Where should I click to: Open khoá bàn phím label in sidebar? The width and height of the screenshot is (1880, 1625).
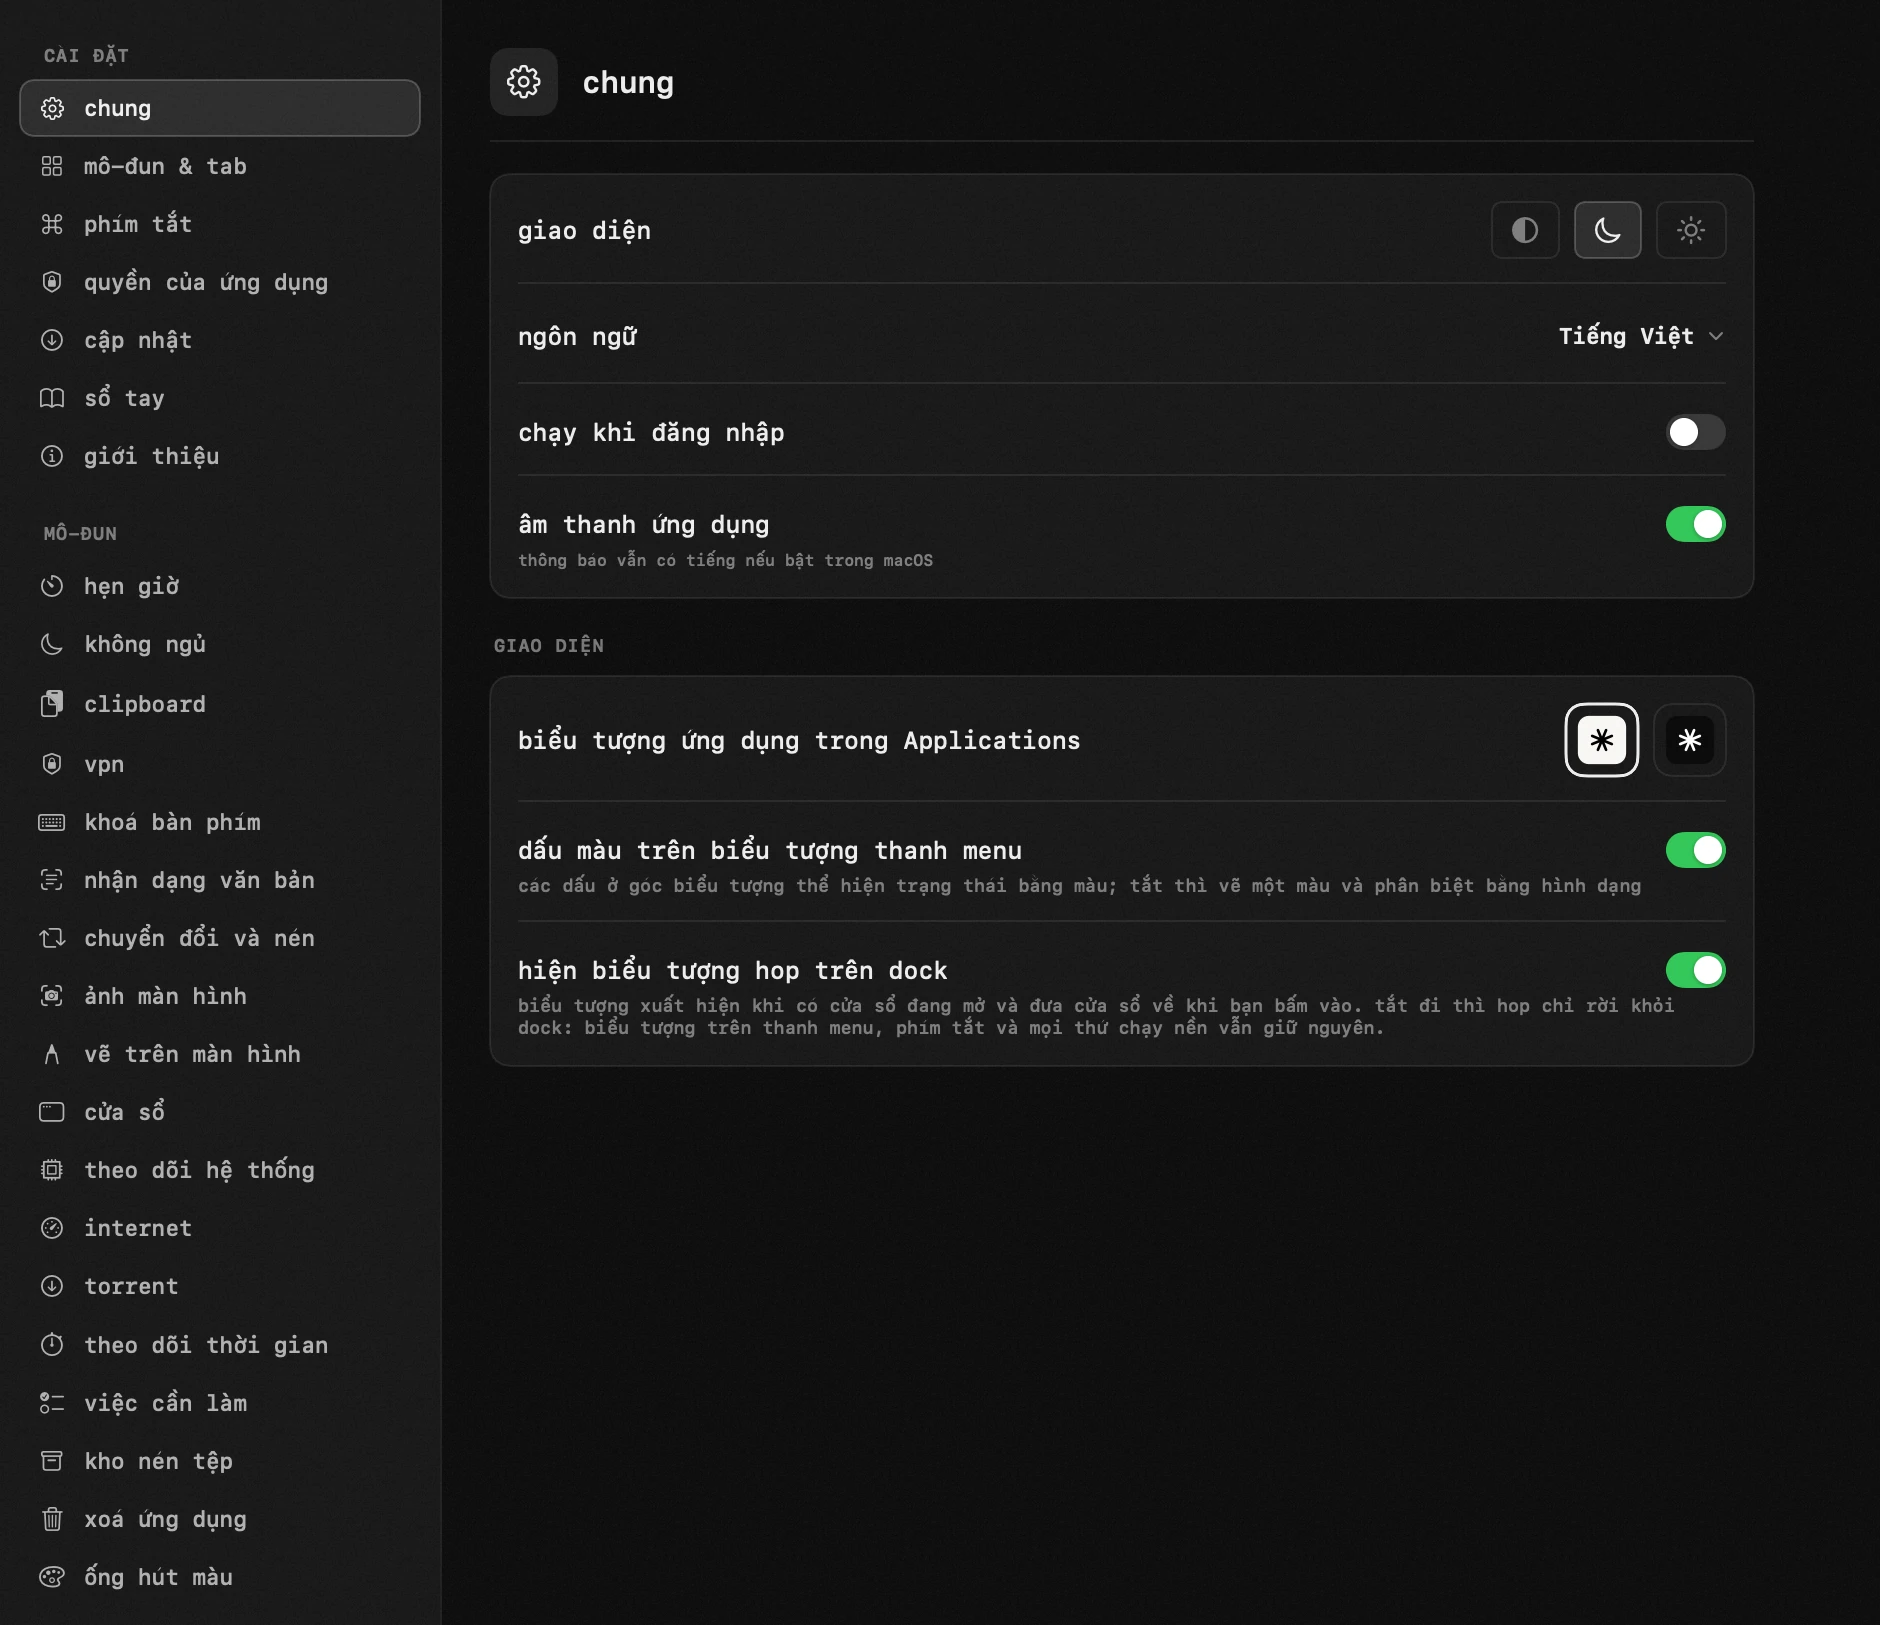coord(172,822)
